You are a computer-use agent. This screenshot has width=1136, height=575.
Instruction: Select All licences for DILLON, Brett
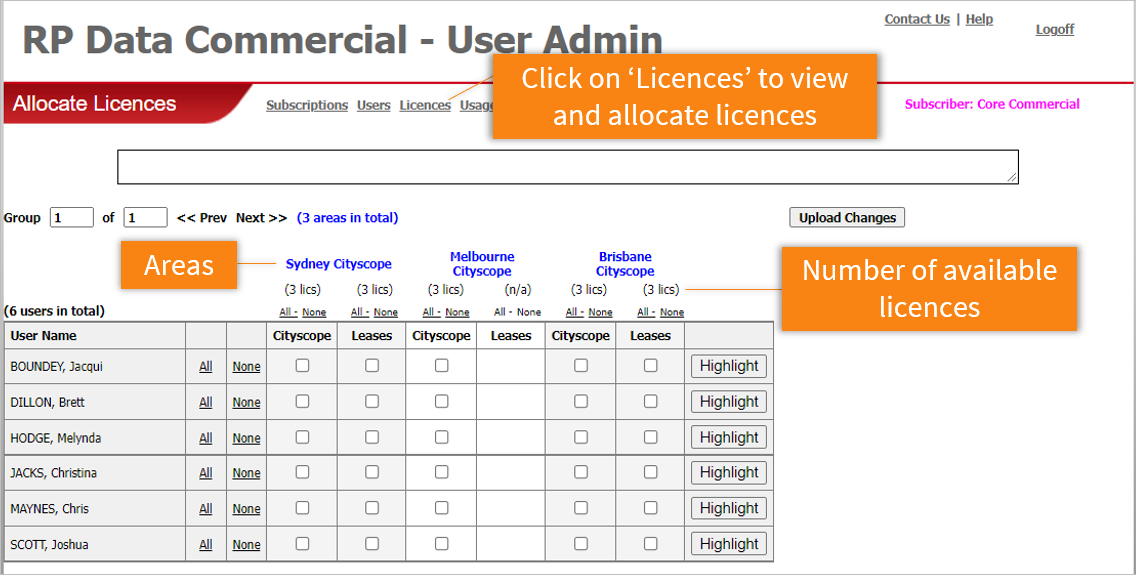206,402
